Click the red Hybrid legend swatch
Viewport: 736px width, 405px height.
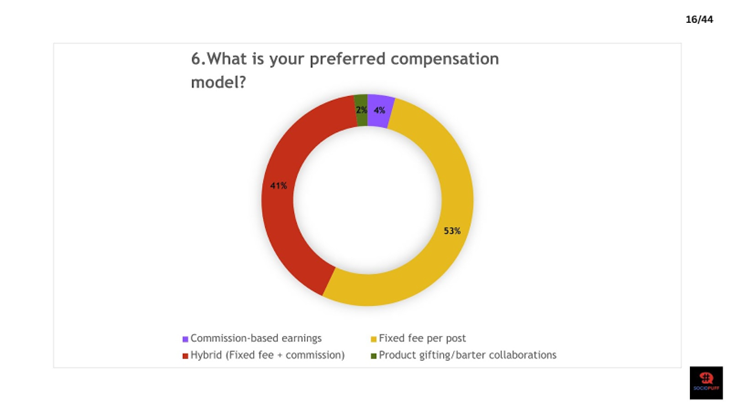point(185,356)
